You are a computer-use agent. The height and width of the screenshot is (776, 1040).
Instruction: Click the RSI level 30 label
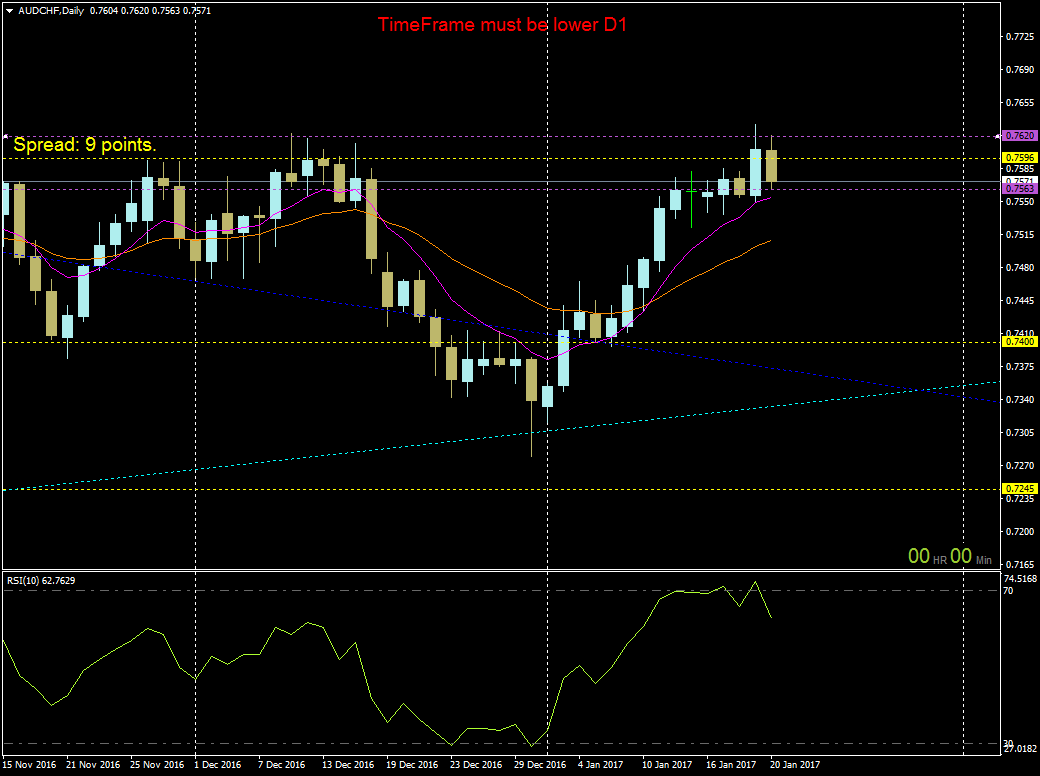point(1008,744)
